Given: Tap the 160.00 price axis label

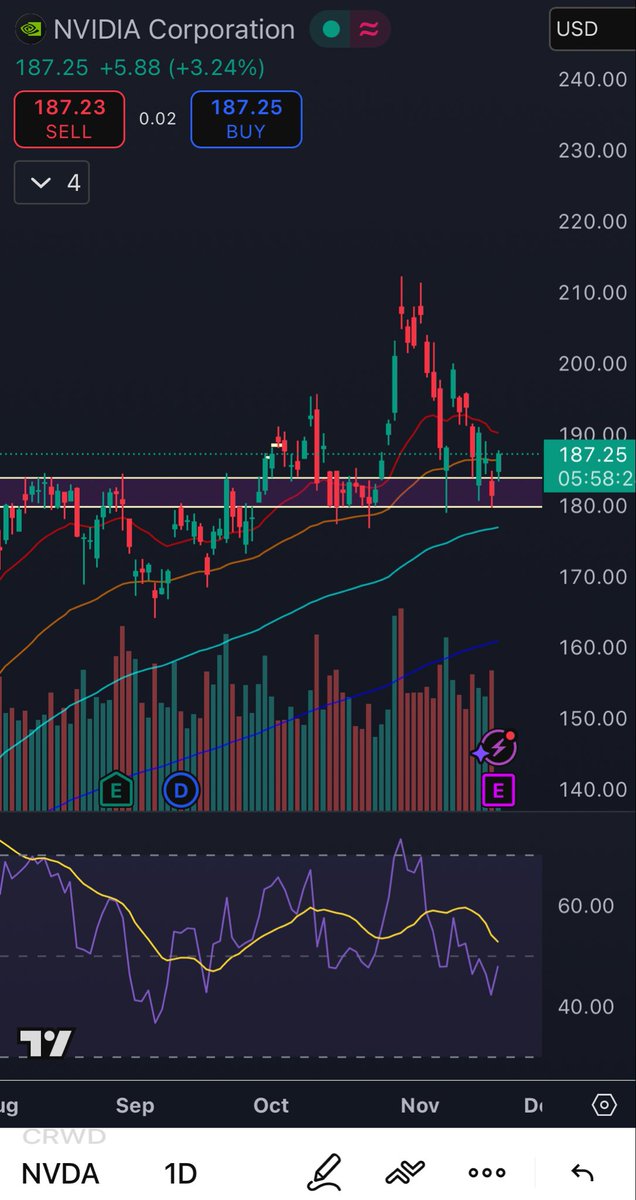Looking at the screenshot, I should (x=593, y=647).
